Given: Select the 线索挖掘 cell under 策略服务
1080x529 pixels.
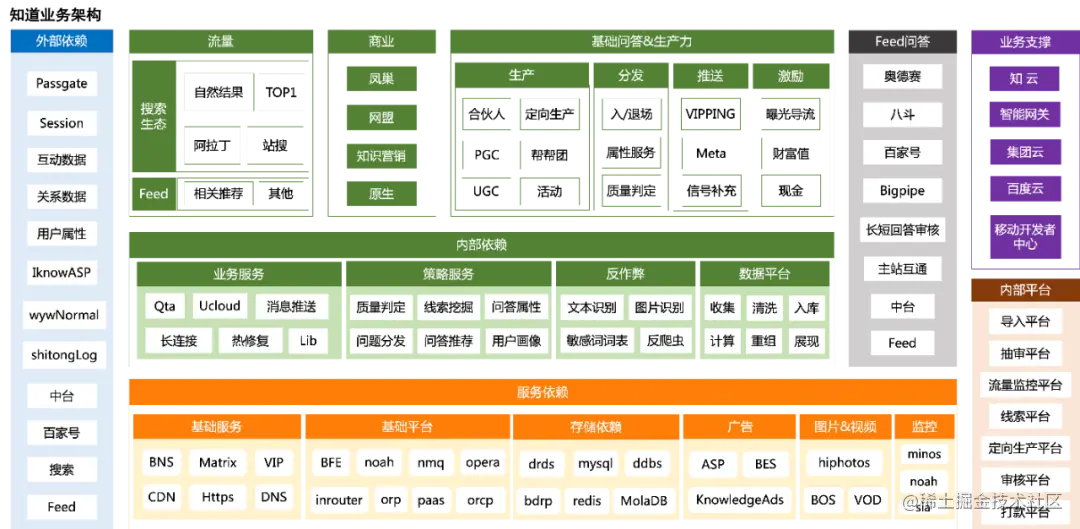Looking at the screenshot, I should pos(448,307).
